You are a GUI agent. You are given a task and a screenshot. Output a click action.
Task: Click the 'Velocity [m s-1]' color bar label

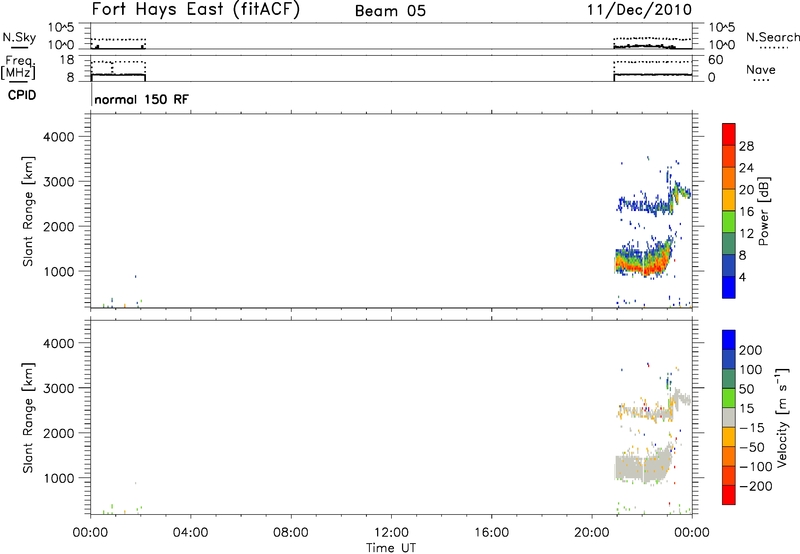(x=782, y=417)
